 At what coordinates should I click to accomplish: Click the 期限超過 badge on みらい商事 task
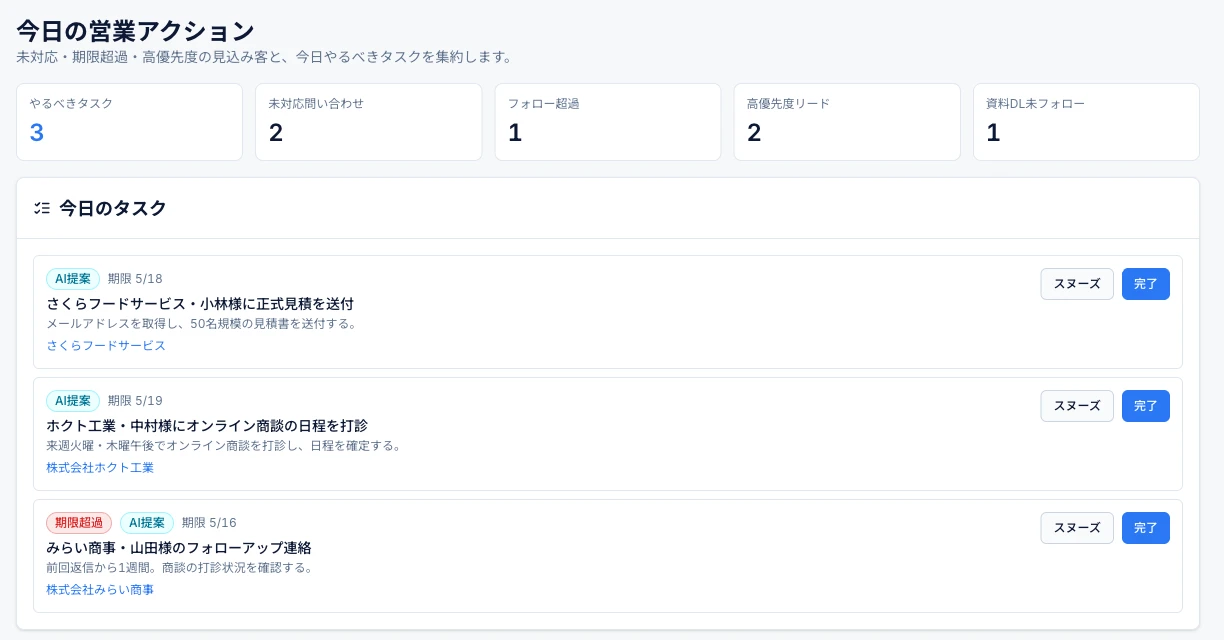[79, 523]
